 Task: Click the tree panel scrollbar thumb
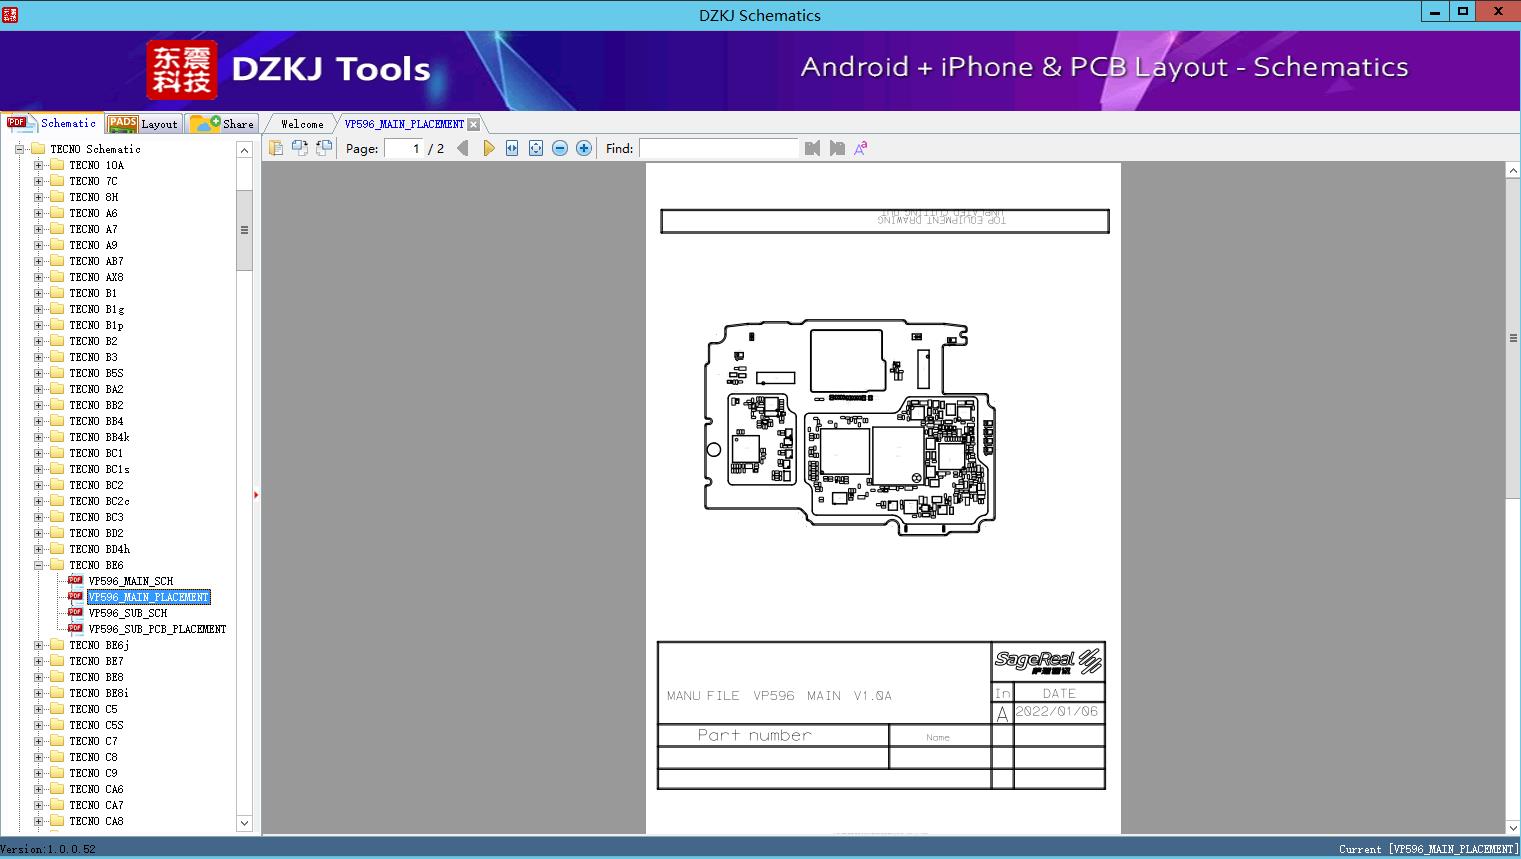click(244, 230)
